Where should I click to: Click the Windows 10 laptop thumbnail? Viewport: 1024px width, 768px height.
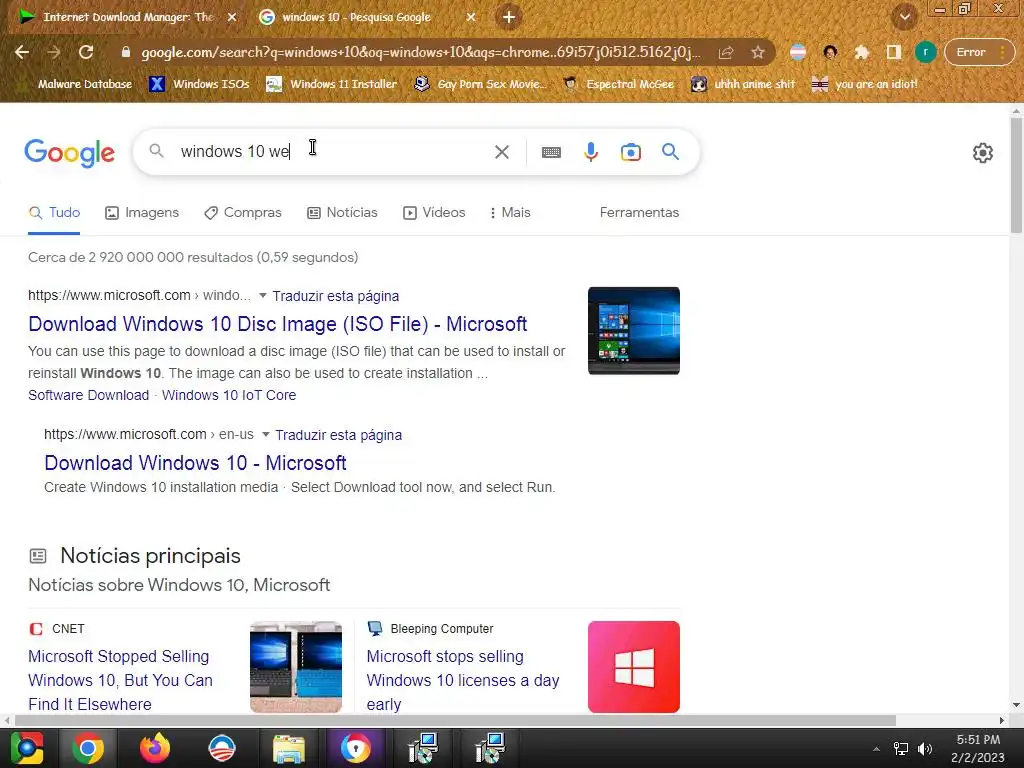(x=633, y=330)
